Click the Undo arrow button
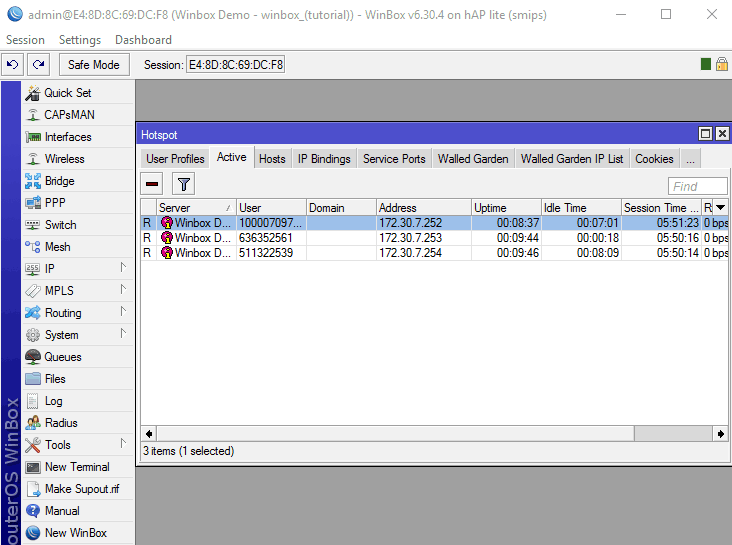Screen dimensions: 732x545 13,64
